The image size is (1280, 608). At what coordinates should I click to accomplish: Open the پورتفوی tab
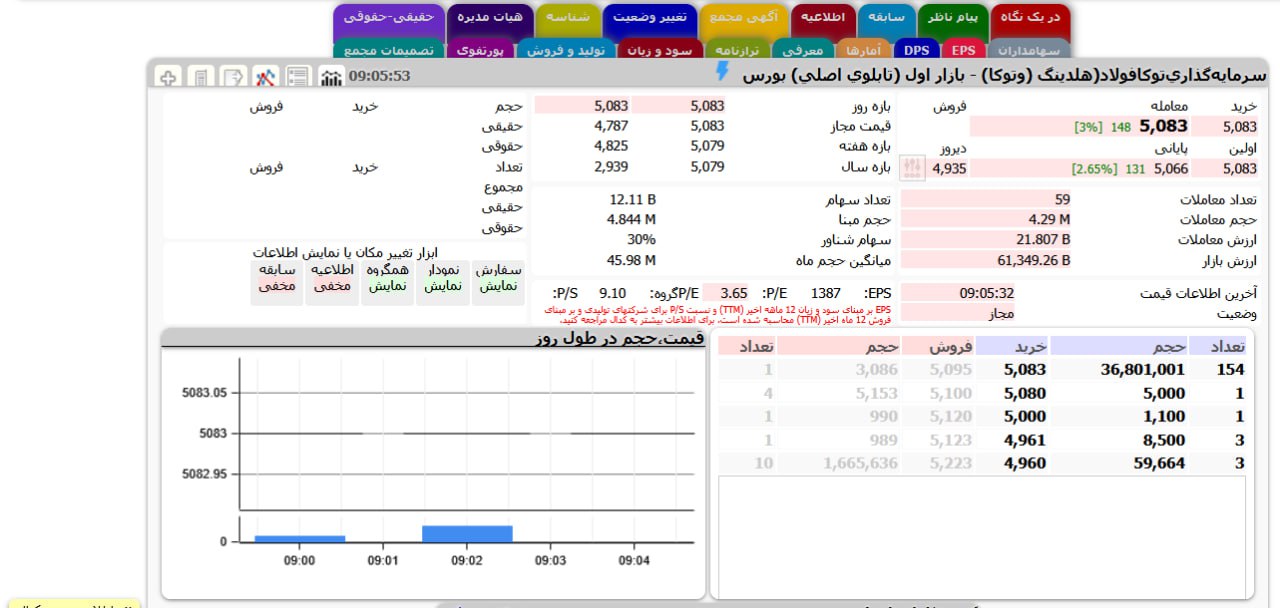coord(480,50)
